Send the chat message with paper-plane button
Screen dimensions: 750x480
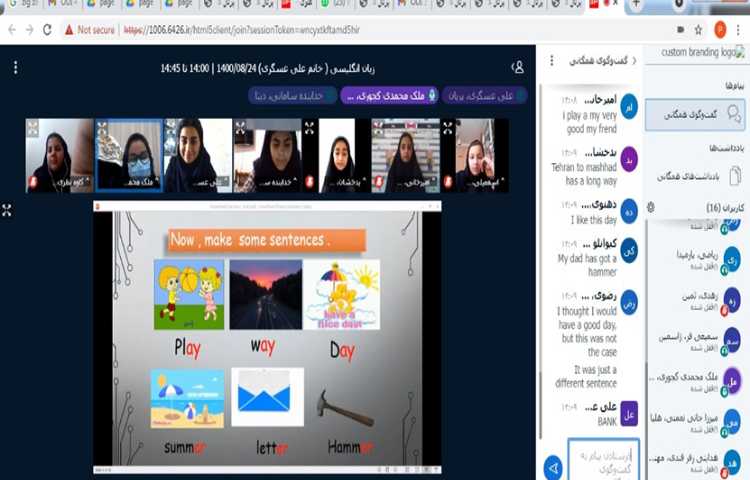553,468
